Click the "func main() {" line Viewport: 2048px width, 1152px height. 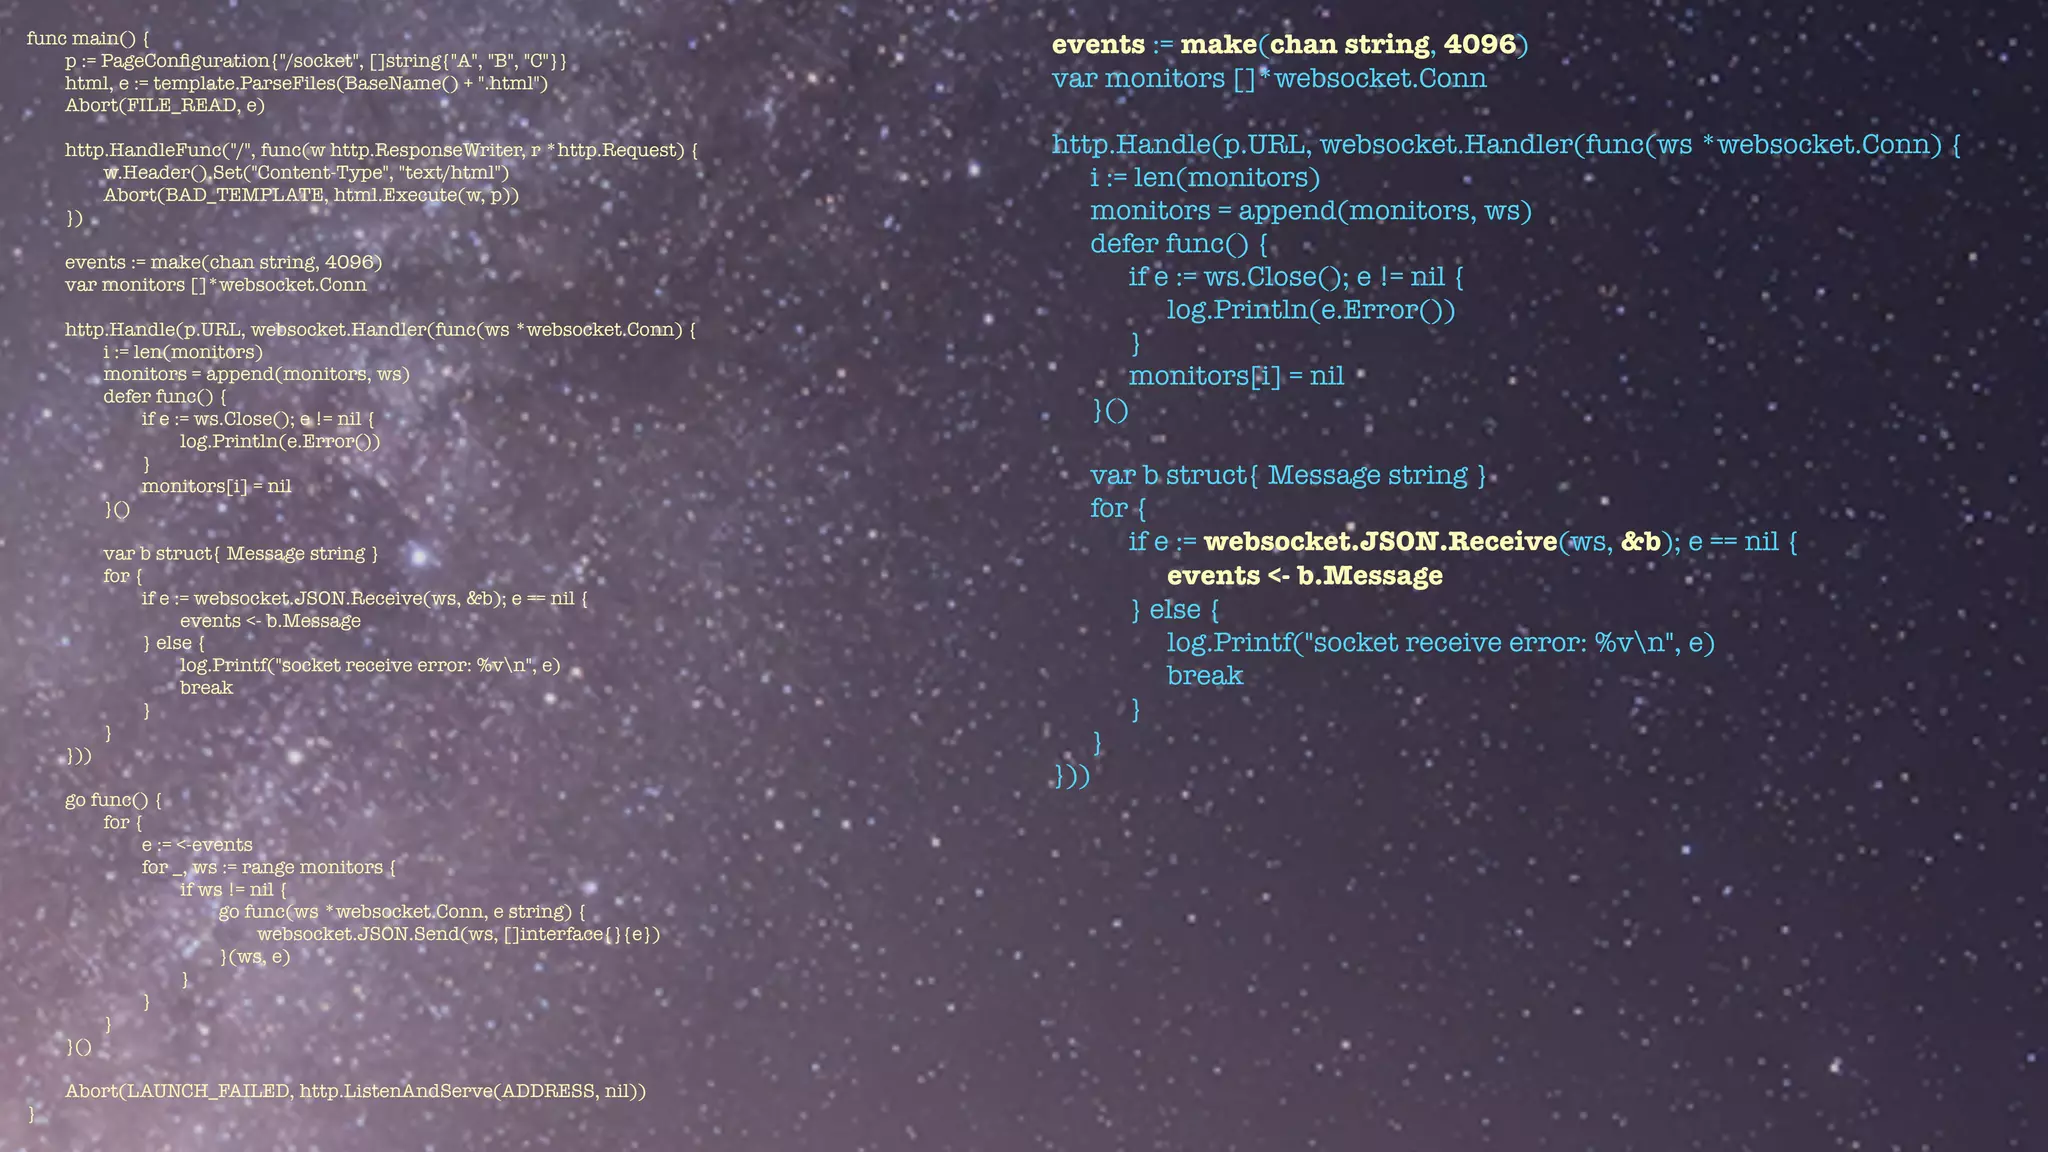tap(88, 39)
